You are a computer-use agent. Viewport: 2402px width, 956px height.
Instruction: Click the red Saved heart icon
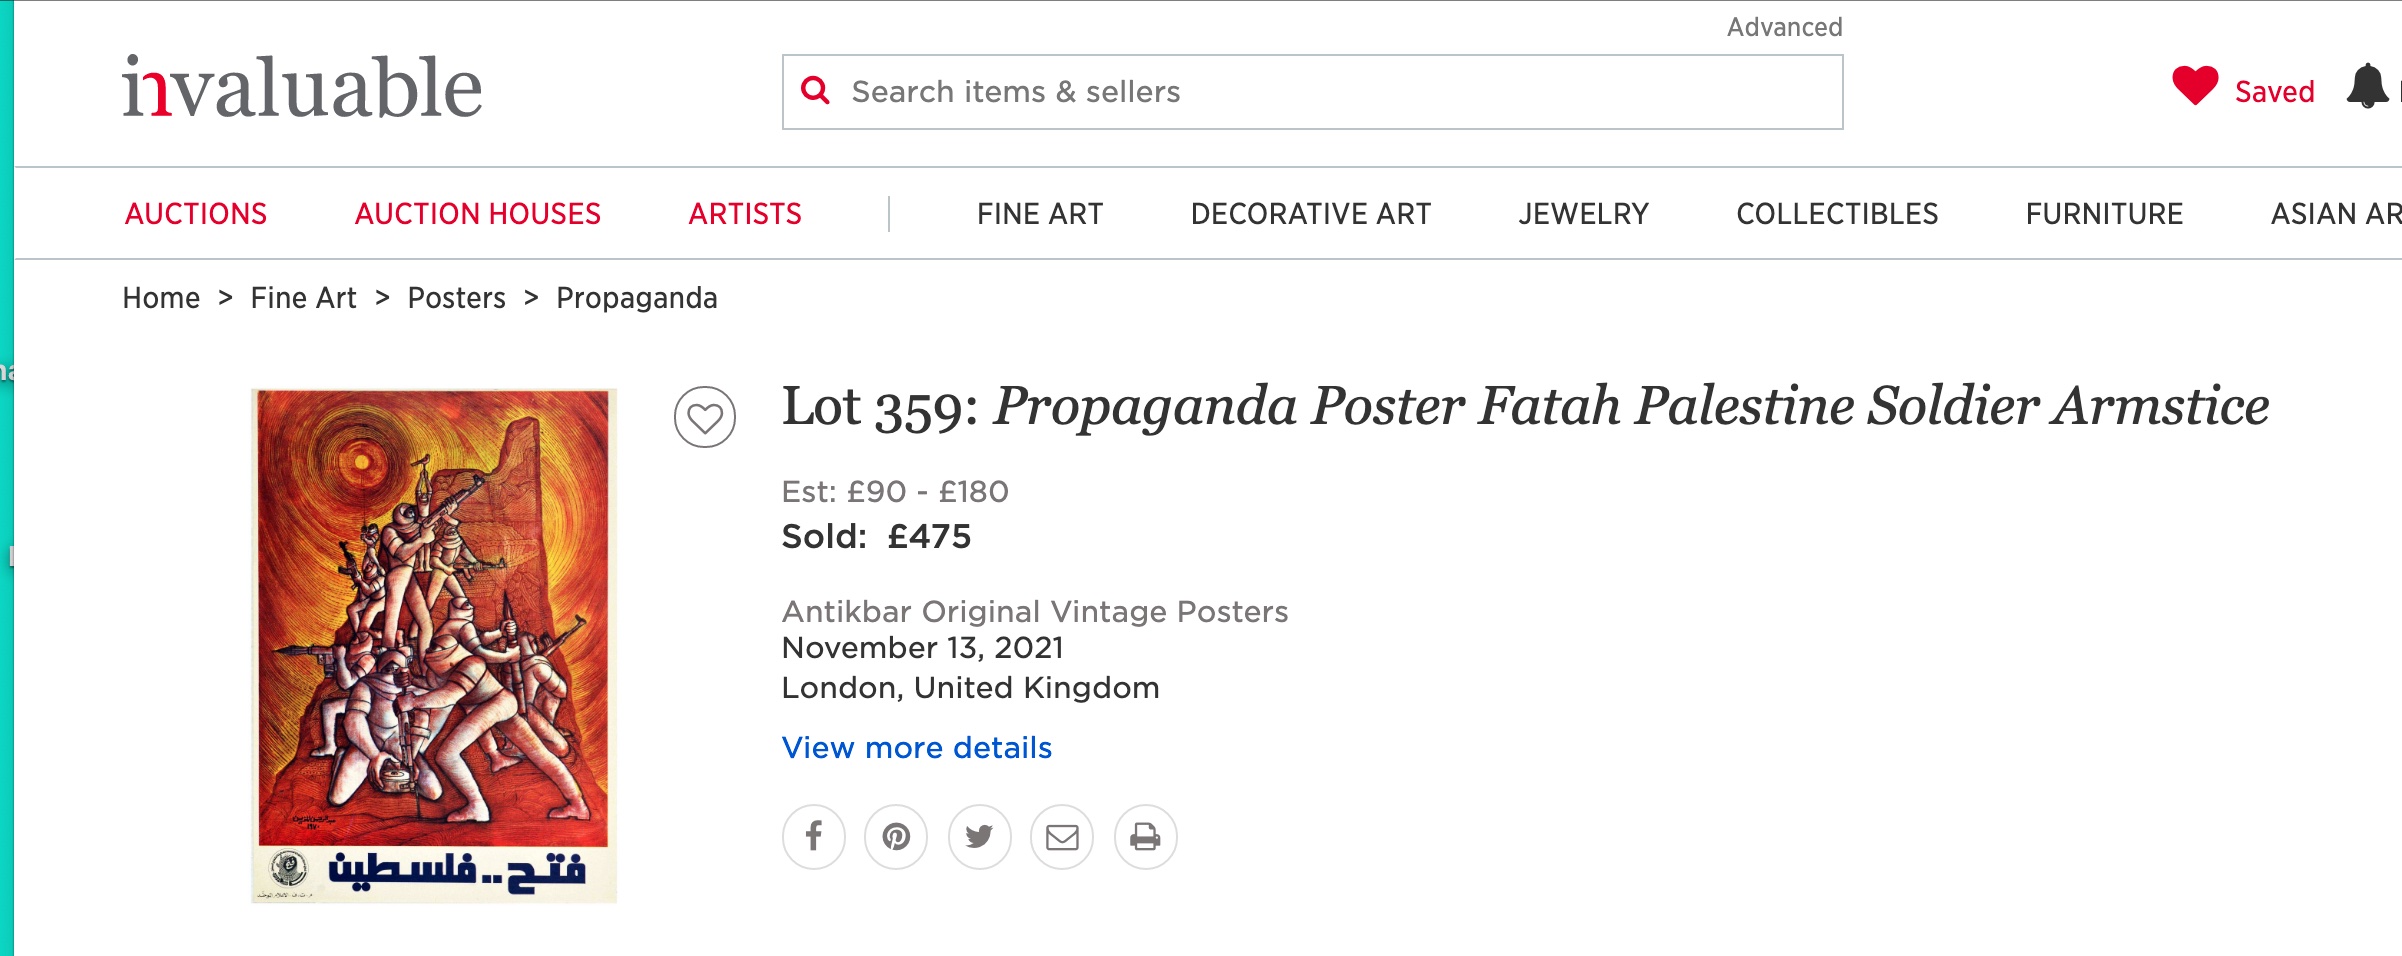[x=2195, y=86]
